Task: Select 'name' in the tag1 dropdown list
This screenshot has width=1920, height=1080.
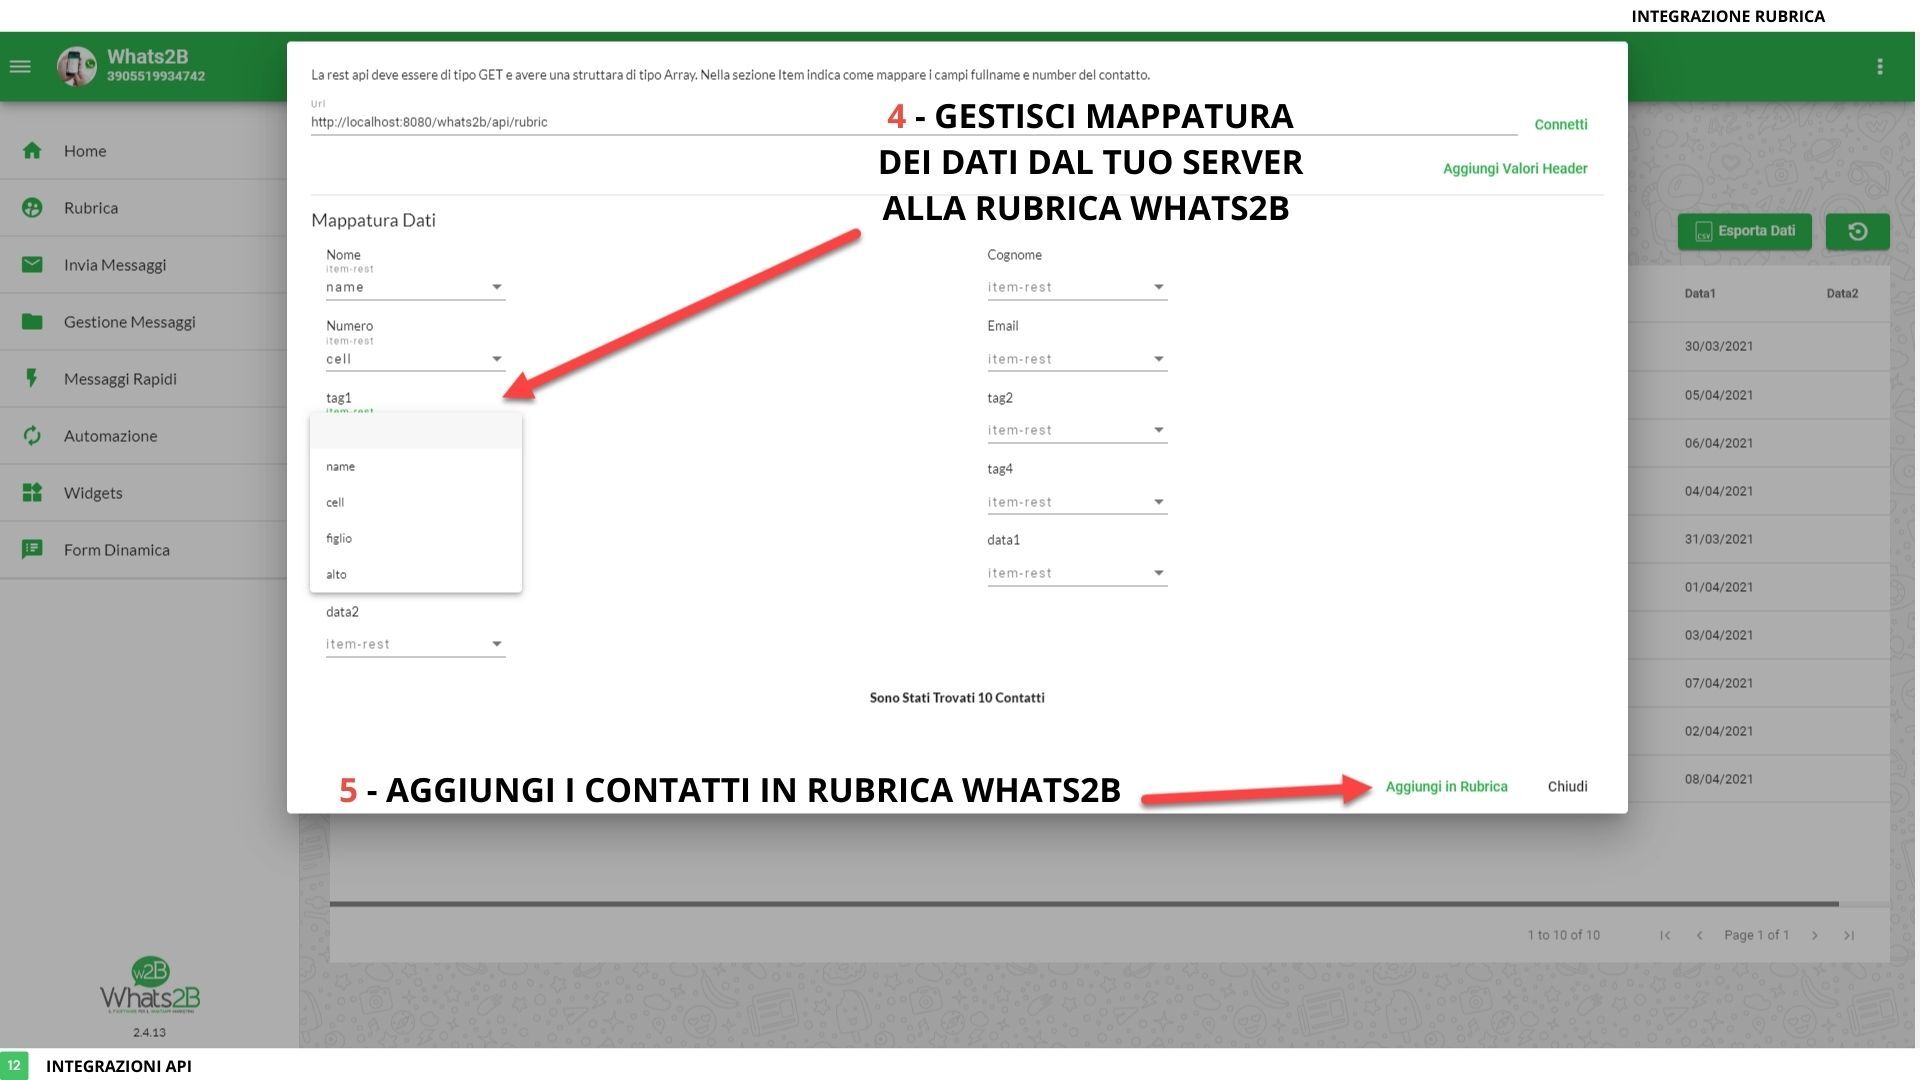Action: tap(416, 467)
